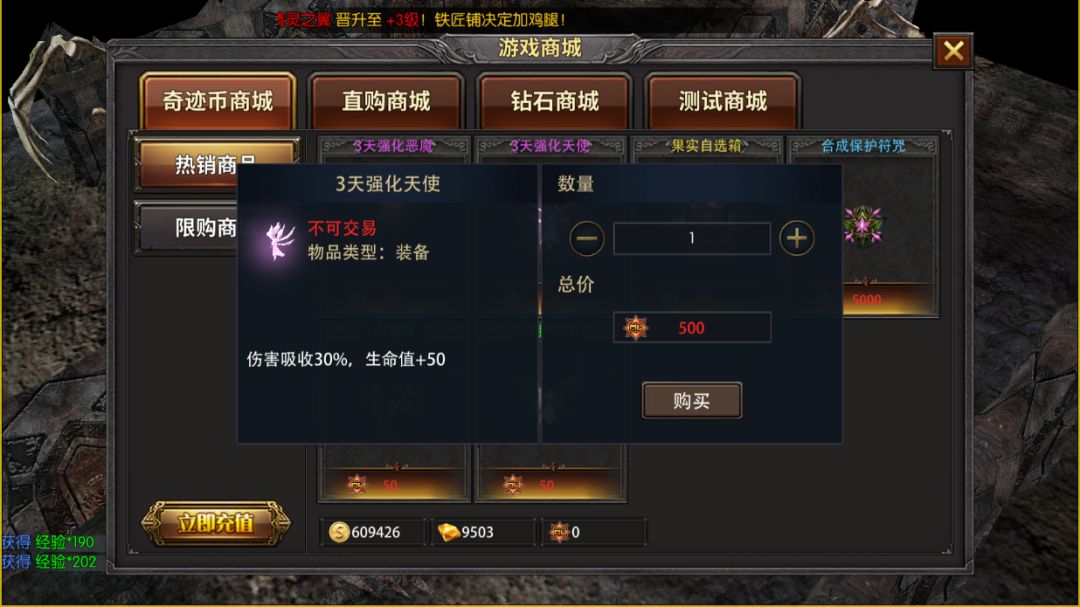Select the 限购商品 category
The image size is (1080, 607).
click(x=186, y=227)
